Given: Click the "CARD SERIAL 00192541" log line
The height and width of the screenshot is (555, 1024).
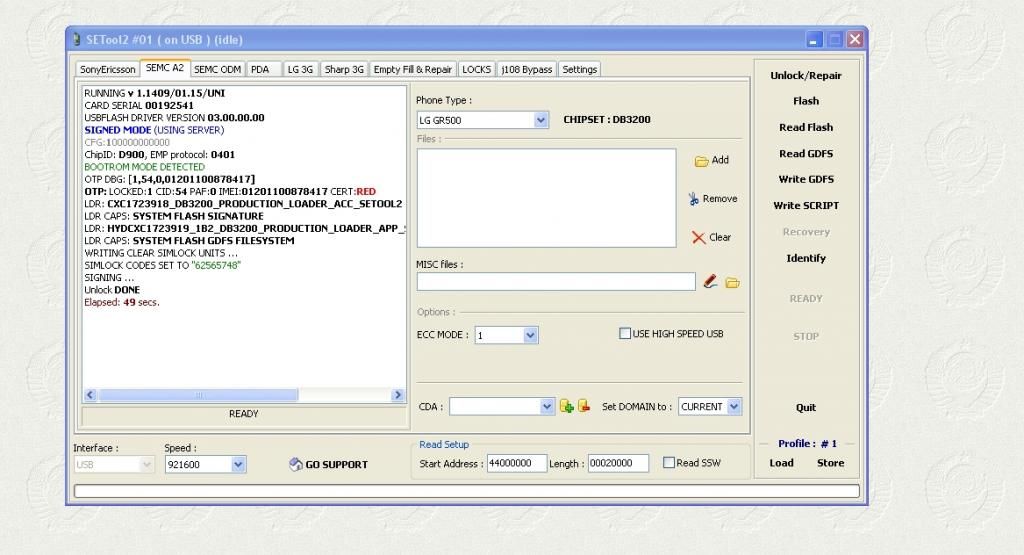Looking at the screenshot, I should pyautogui.click(x=138, y=106).
